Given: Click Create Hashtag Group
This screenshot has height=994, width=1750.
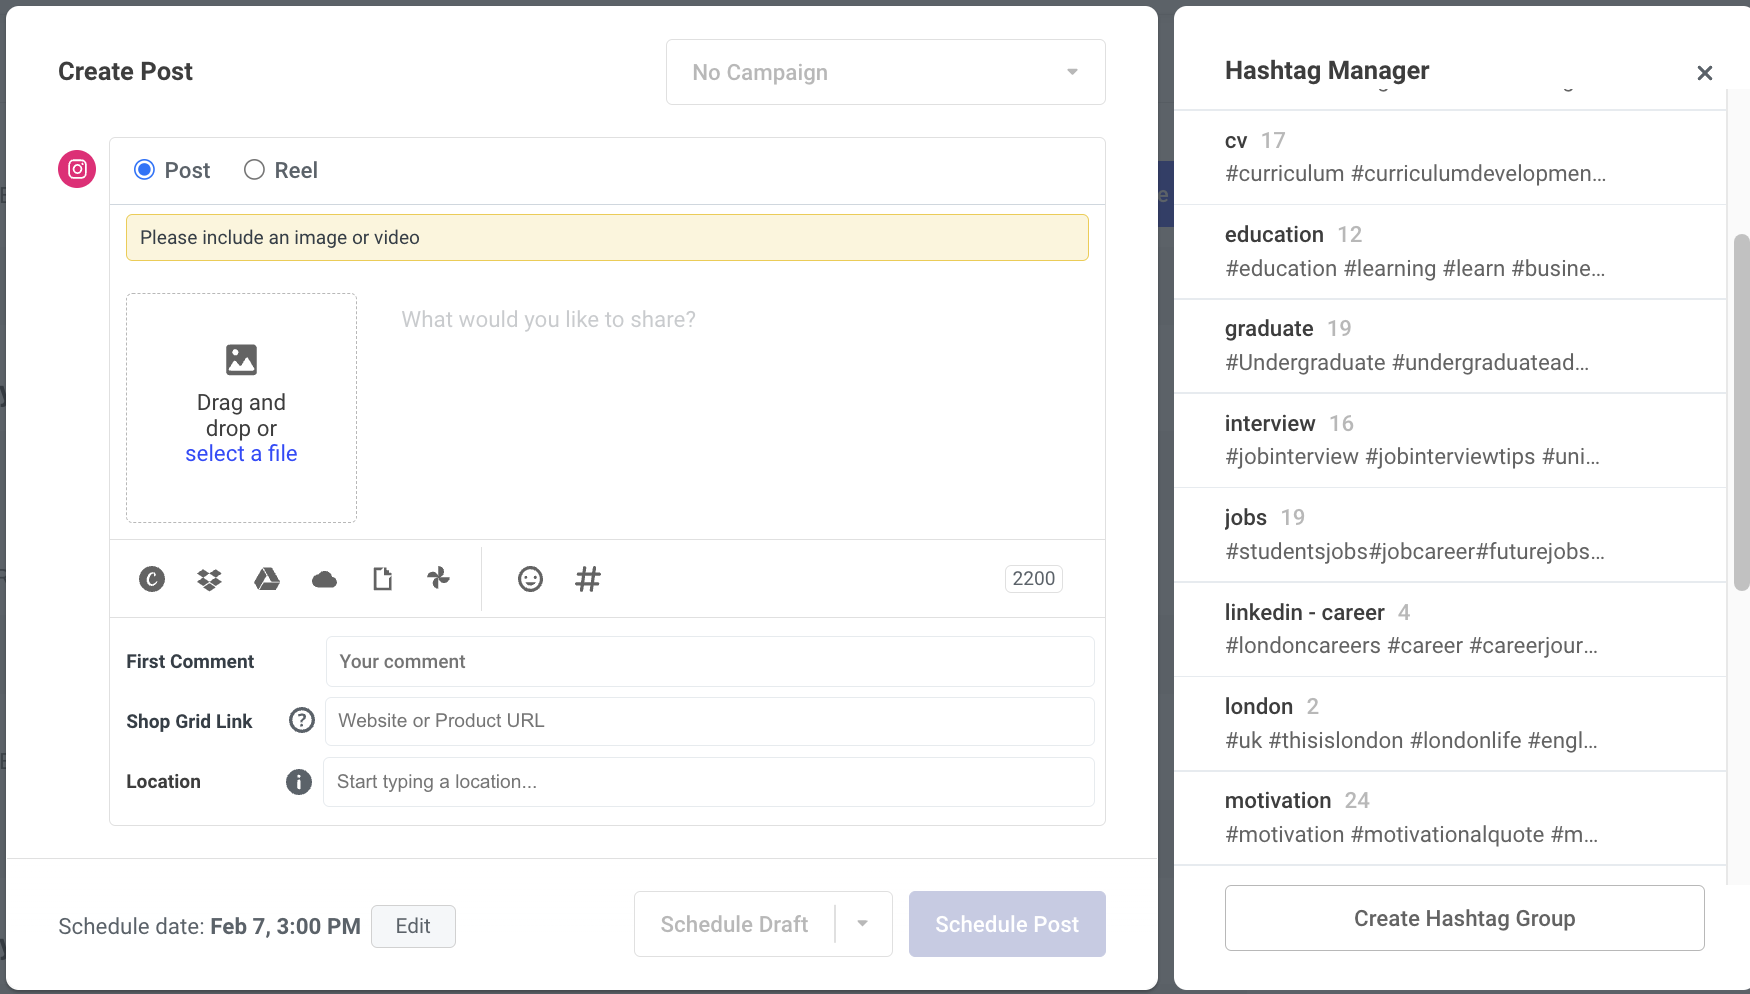Looking at the screenshot, I should (1464, 918).
